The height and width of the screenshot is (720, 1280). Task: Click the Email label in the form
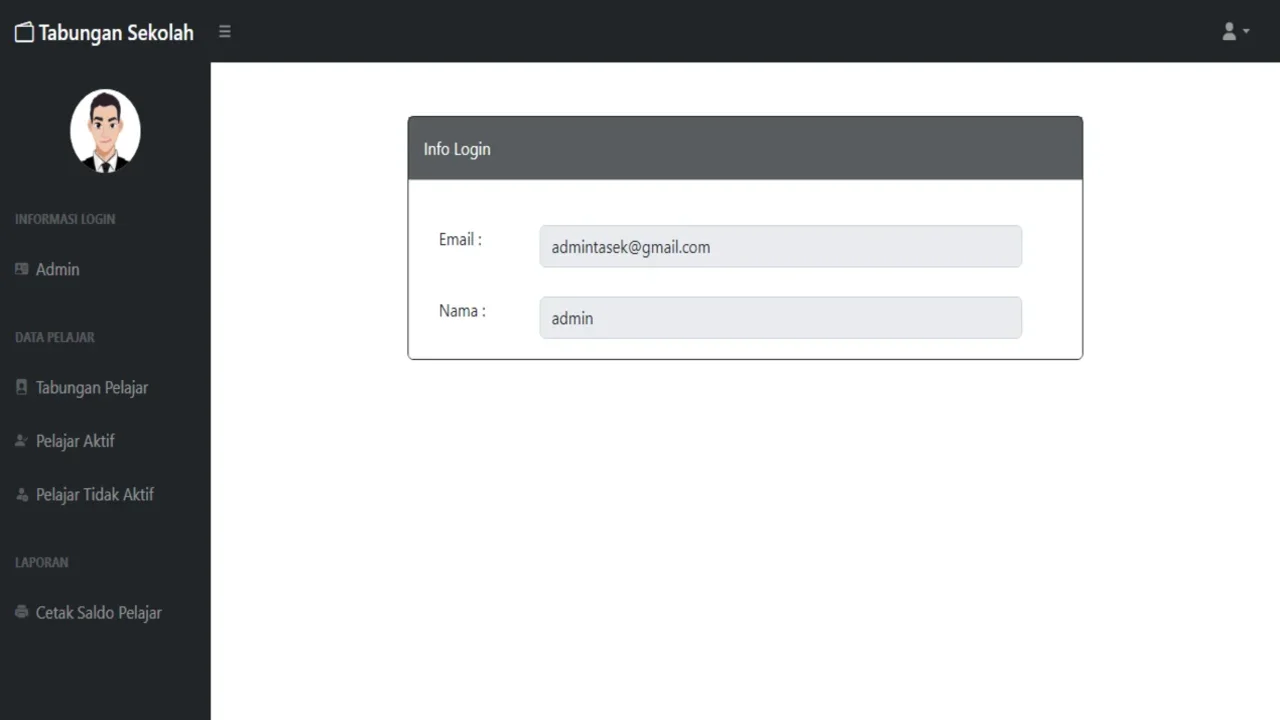point(460,240)
